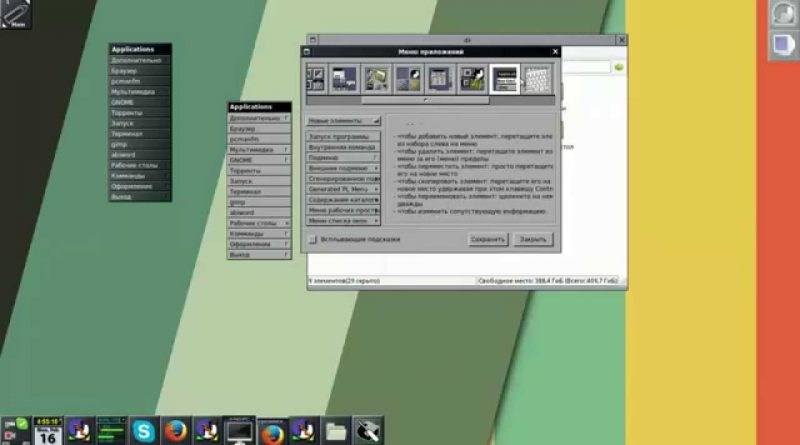The height and width of the screenshot is (445, 800).
Task: Open the keyboard shortcuts section icon with key grid
Action: [x=537, y=79]
